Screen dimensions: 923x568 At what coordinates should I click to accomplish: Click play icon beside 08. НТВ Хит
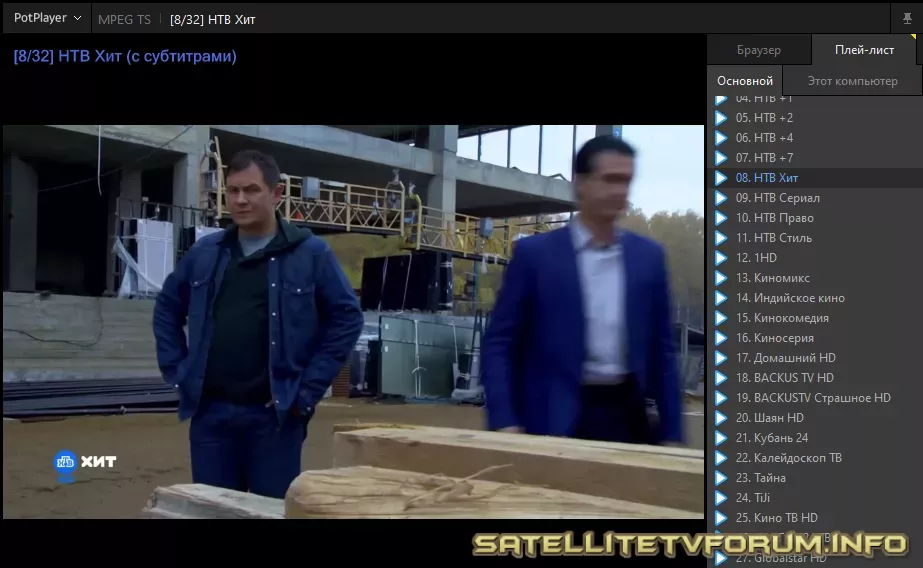[721, 178]
